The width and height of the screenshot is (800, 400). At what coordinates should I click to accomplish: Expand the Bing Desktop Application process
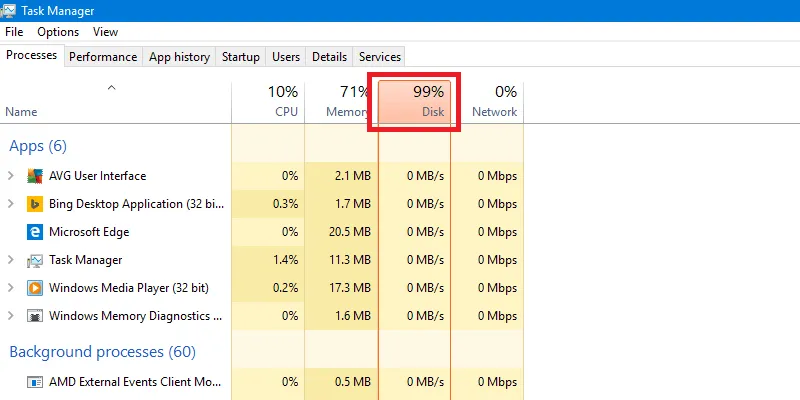11,204
